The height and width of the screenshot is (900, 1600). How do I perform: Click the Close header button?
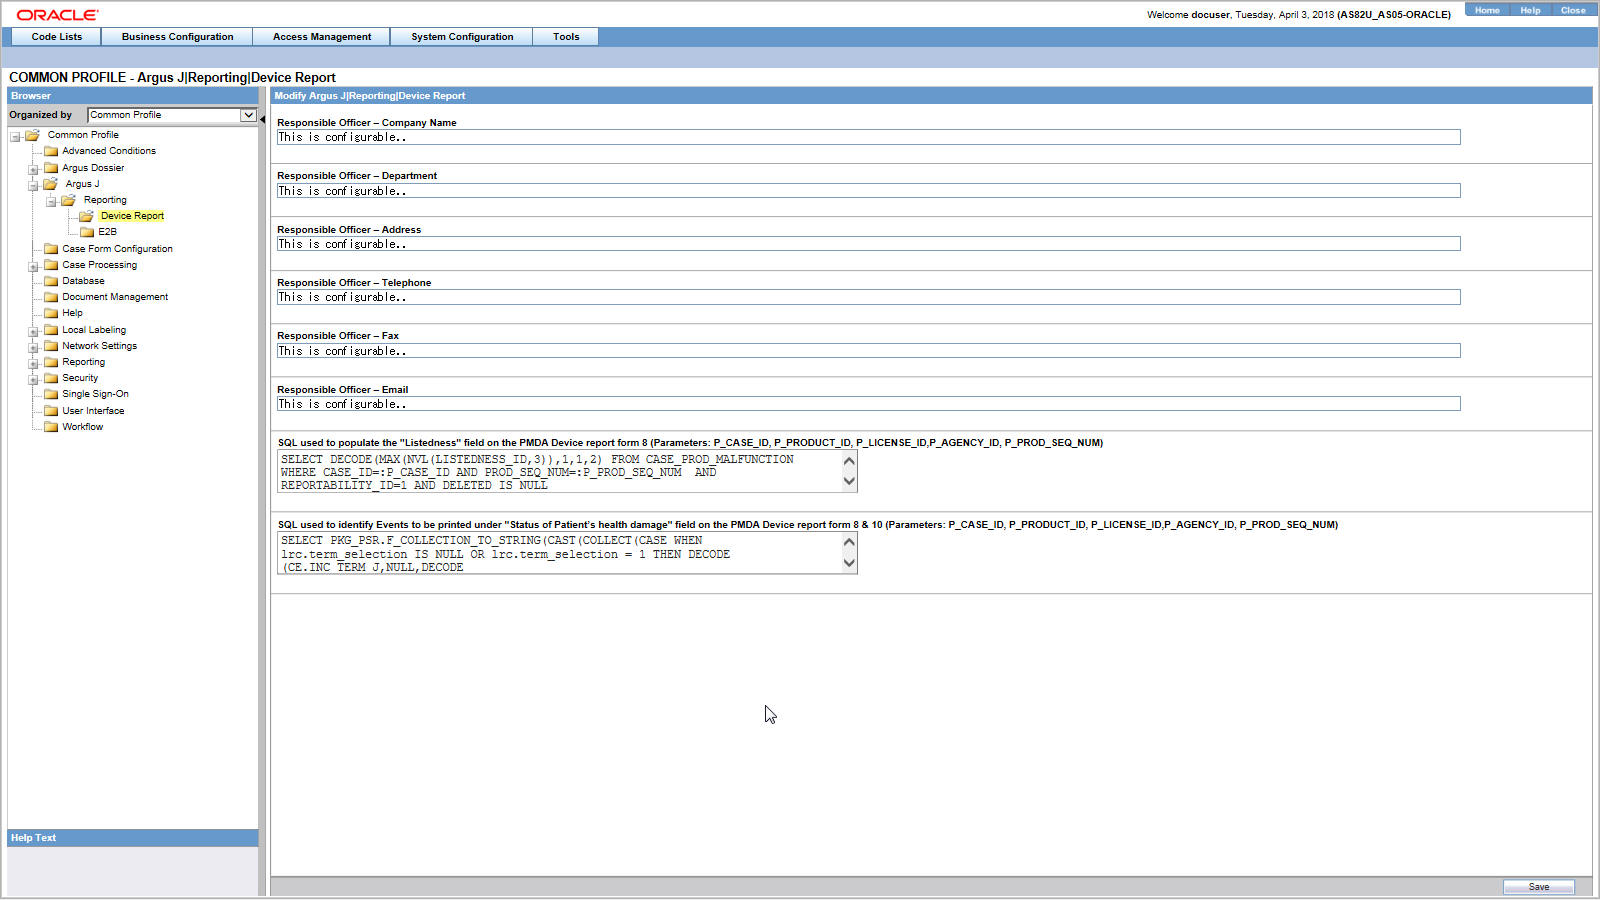1573,10
